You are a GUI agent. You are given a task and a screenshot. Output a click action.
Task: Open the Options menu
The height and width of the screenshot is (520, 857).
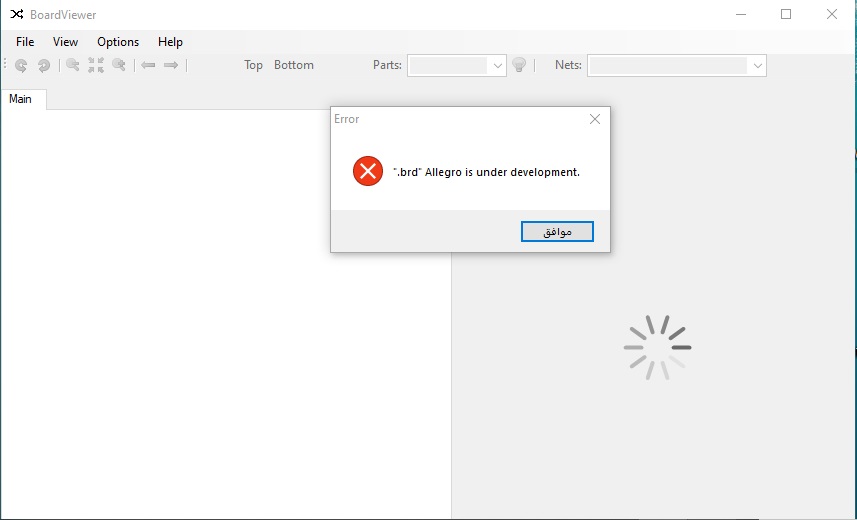tap(118, 42)
